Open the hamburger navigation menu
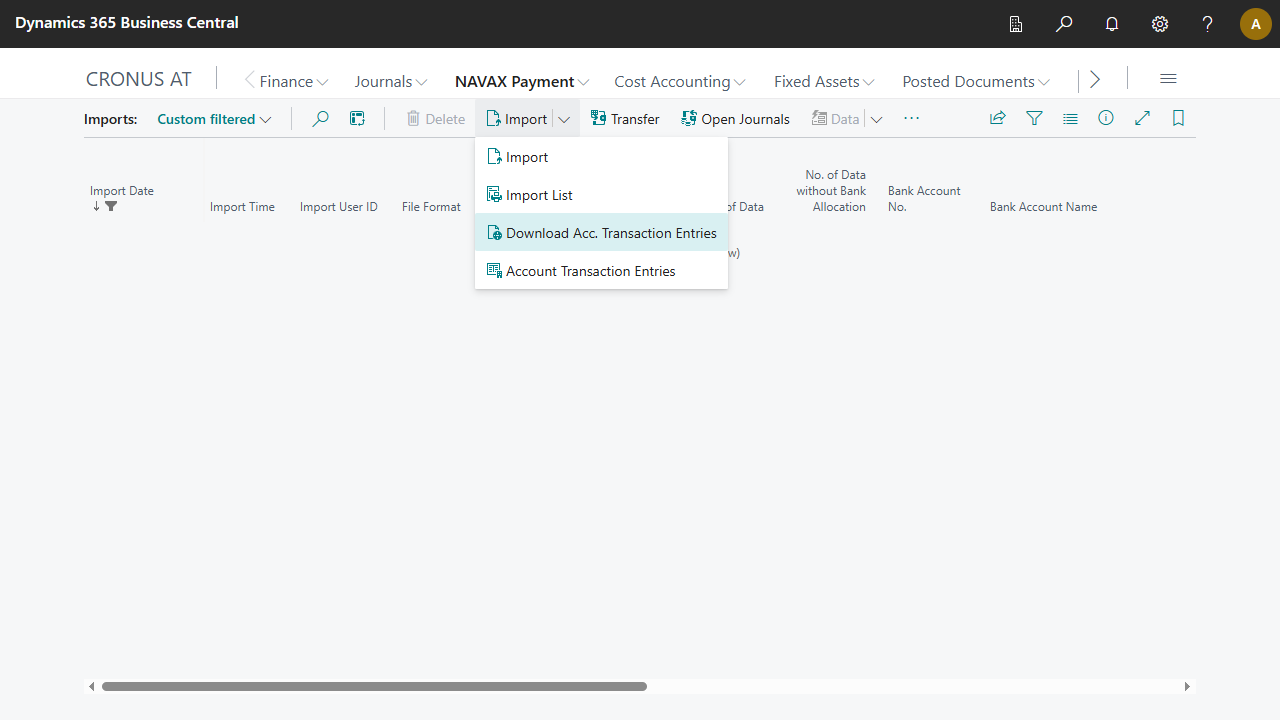The width and height of the screenshot is (1280, 720). (x=1168, y=79)
